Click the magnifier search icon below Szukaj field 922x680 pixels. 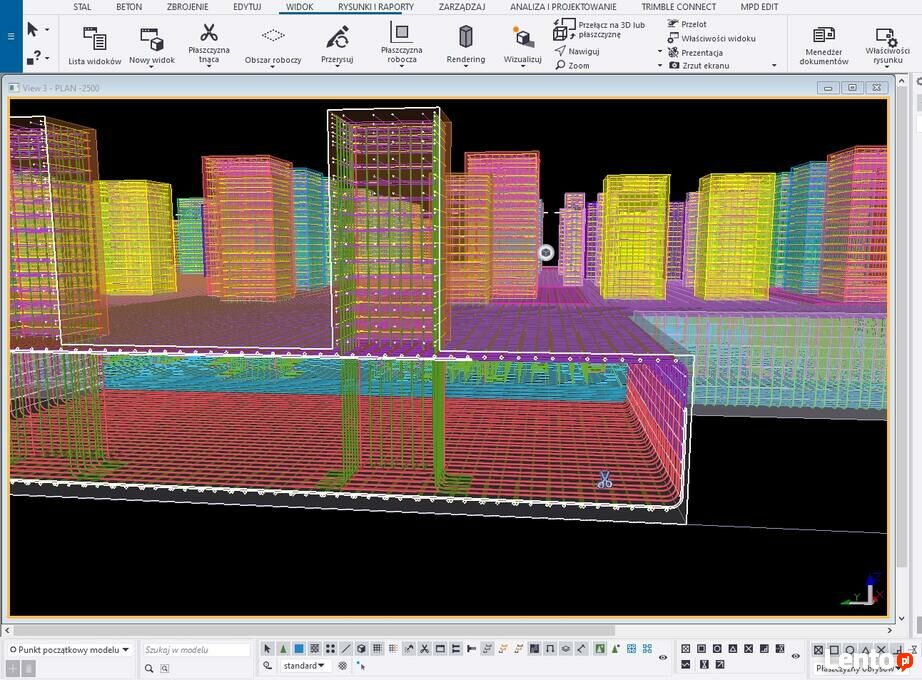(149, 668)
